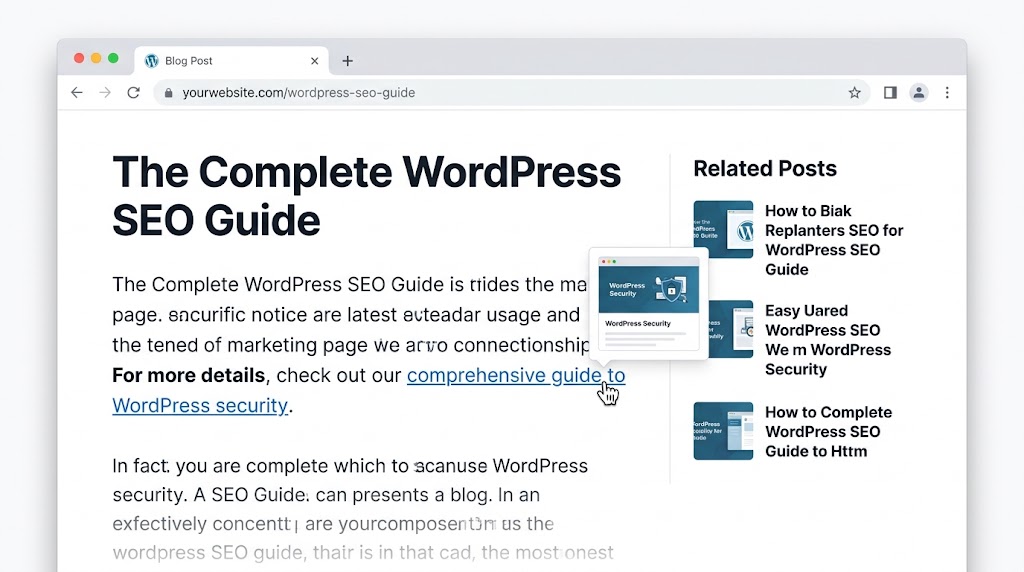1024x572 pixels.
Task: Click The Complete WordPress SEO Guide heading
Action: tap(366, 196)
